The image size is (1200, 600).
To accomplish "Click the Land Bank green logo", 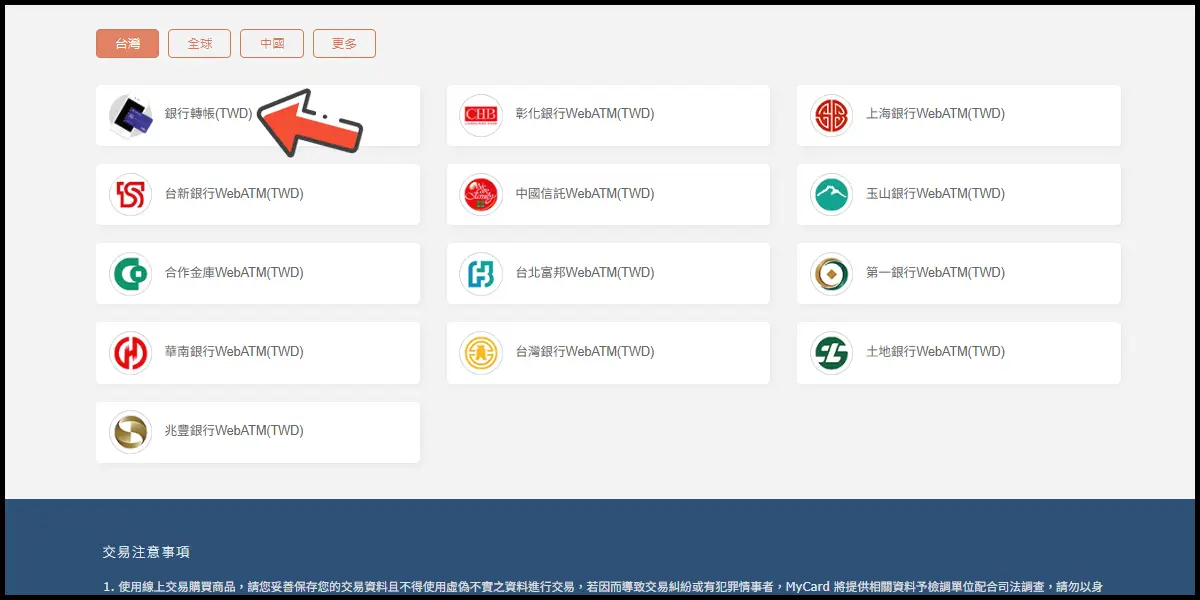I will pyautogui.click(x=831, y=352).
